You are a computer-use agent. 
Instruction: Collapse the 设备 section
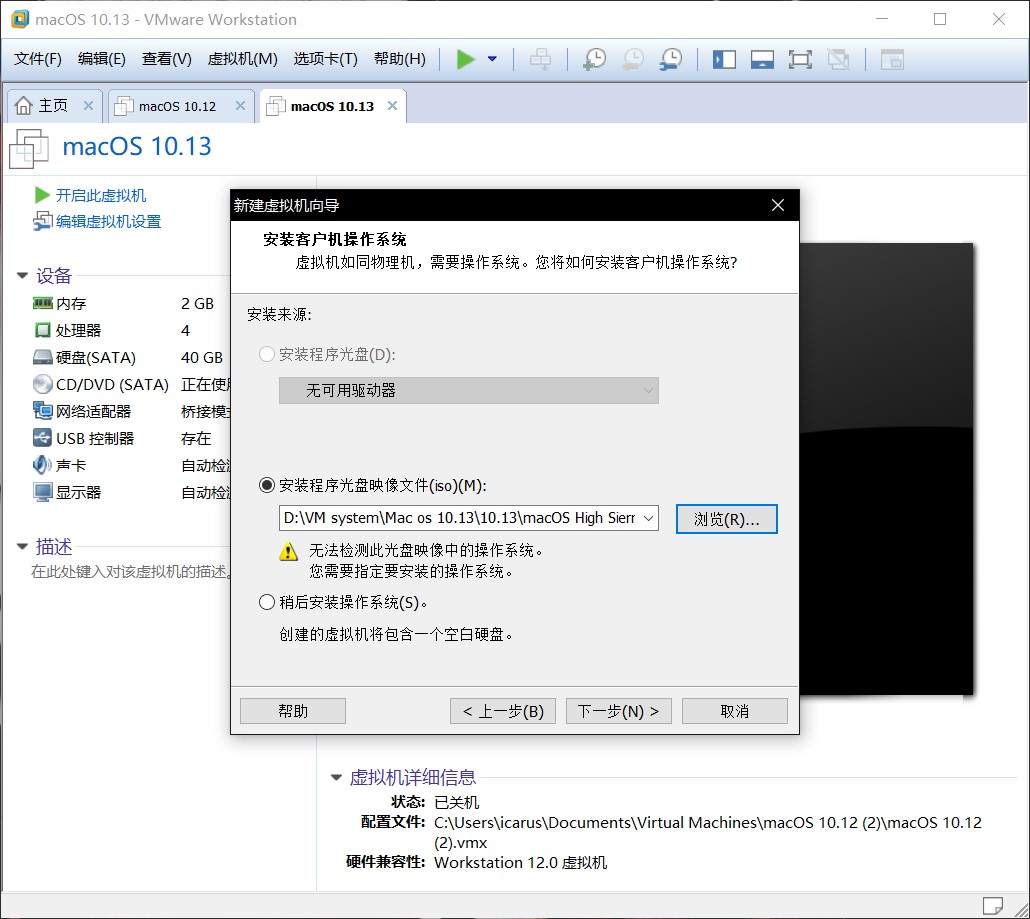click(22, 275)
